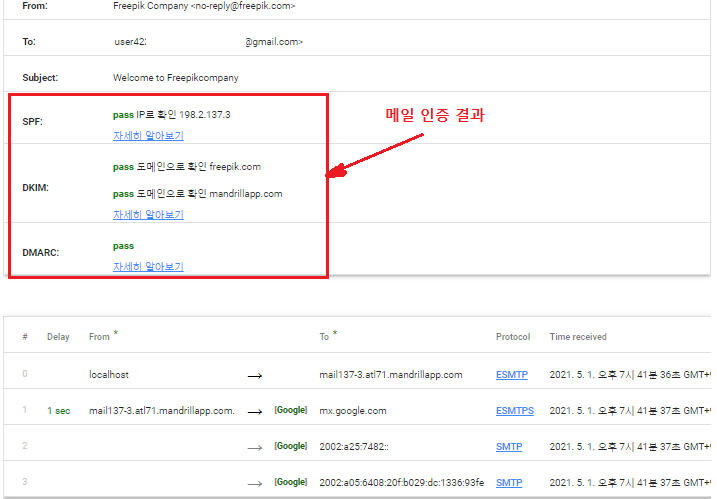Image resolution: width=717 pixels, height=499 pixels.
Task: Click the @gmail.com recipient domain text
Action: coord(274,42)
